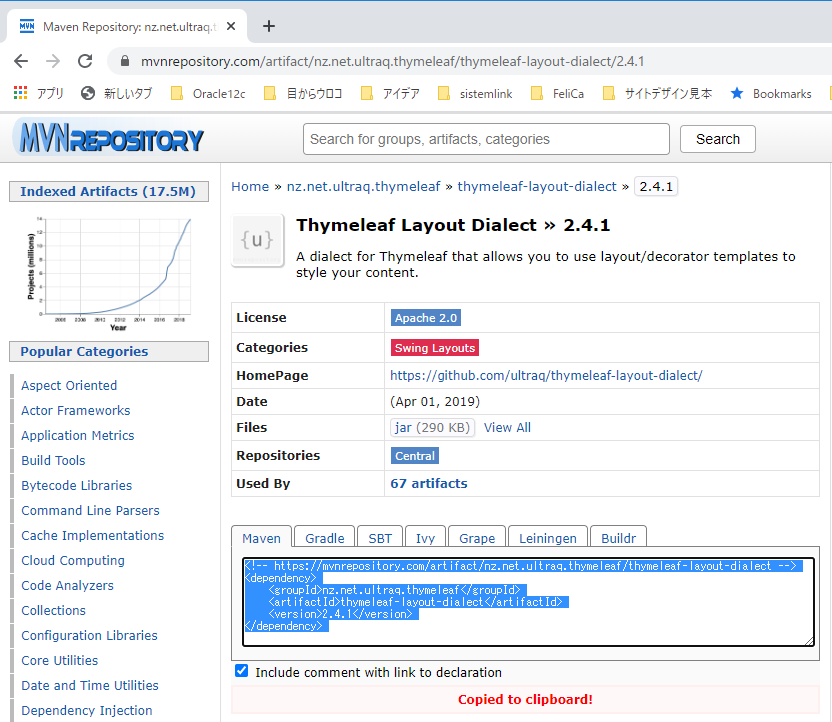Focus the search groups and artifacts field
This screenshot has height=722, width=832.
(x=486, y=139)
